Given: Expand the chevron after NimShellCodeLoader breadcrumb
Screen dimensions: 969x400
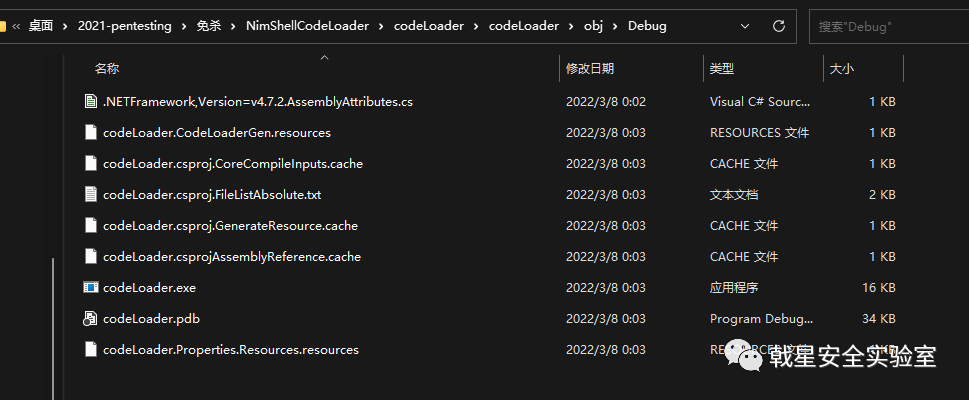Looking at the screenshot, I should pyautogui.click(x=381, y=26).
